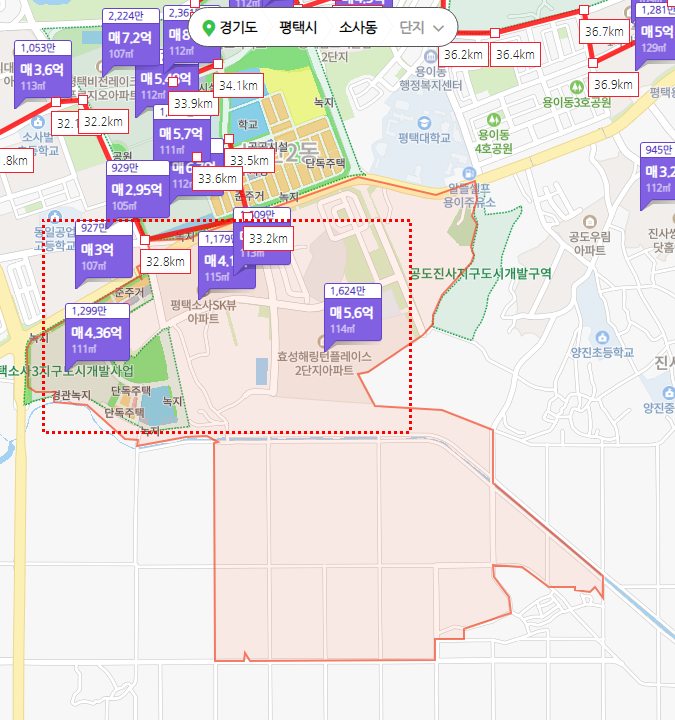Click the 양진초등학교 school icon
The image size is (675, 720).
602,338
